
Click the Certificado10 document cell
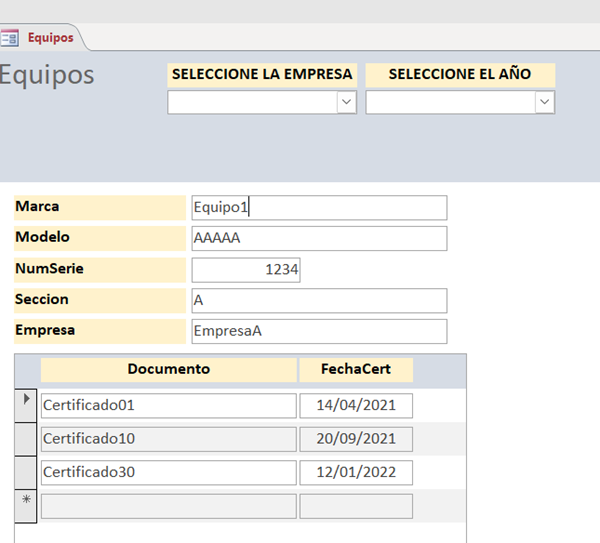tap(168, 439)
